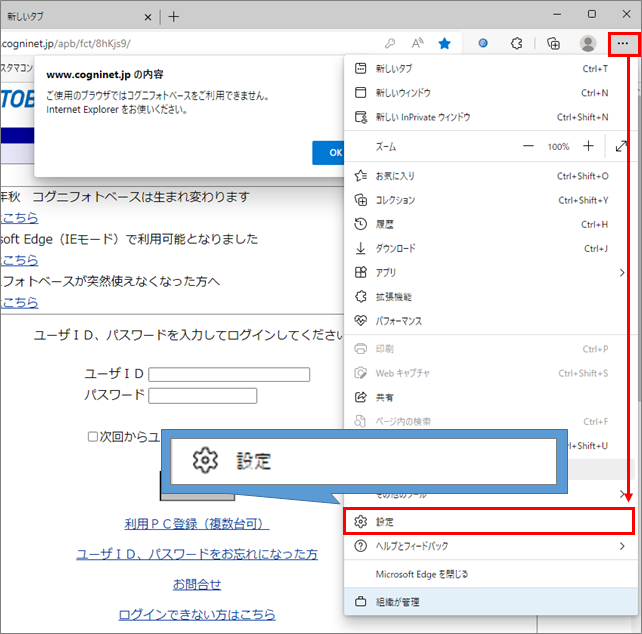Activate the Read aloud icon
Viewport: 642px width, 634px height.
(x=417, y=43)
